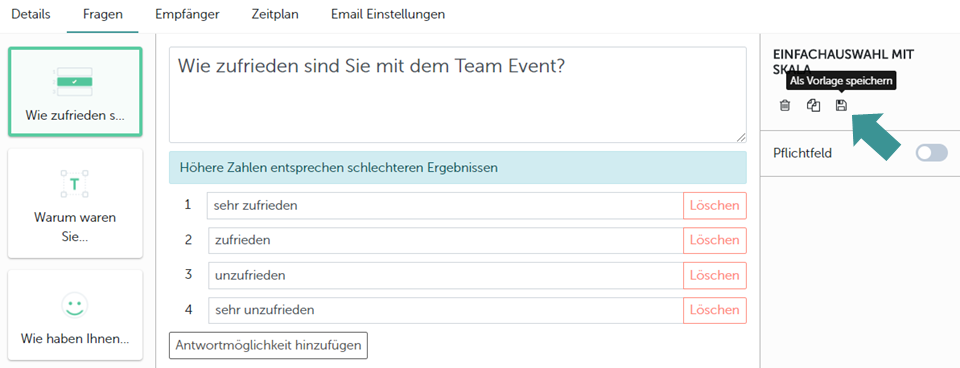
Task: Select the smiley question icon
Action: point(75,305)
